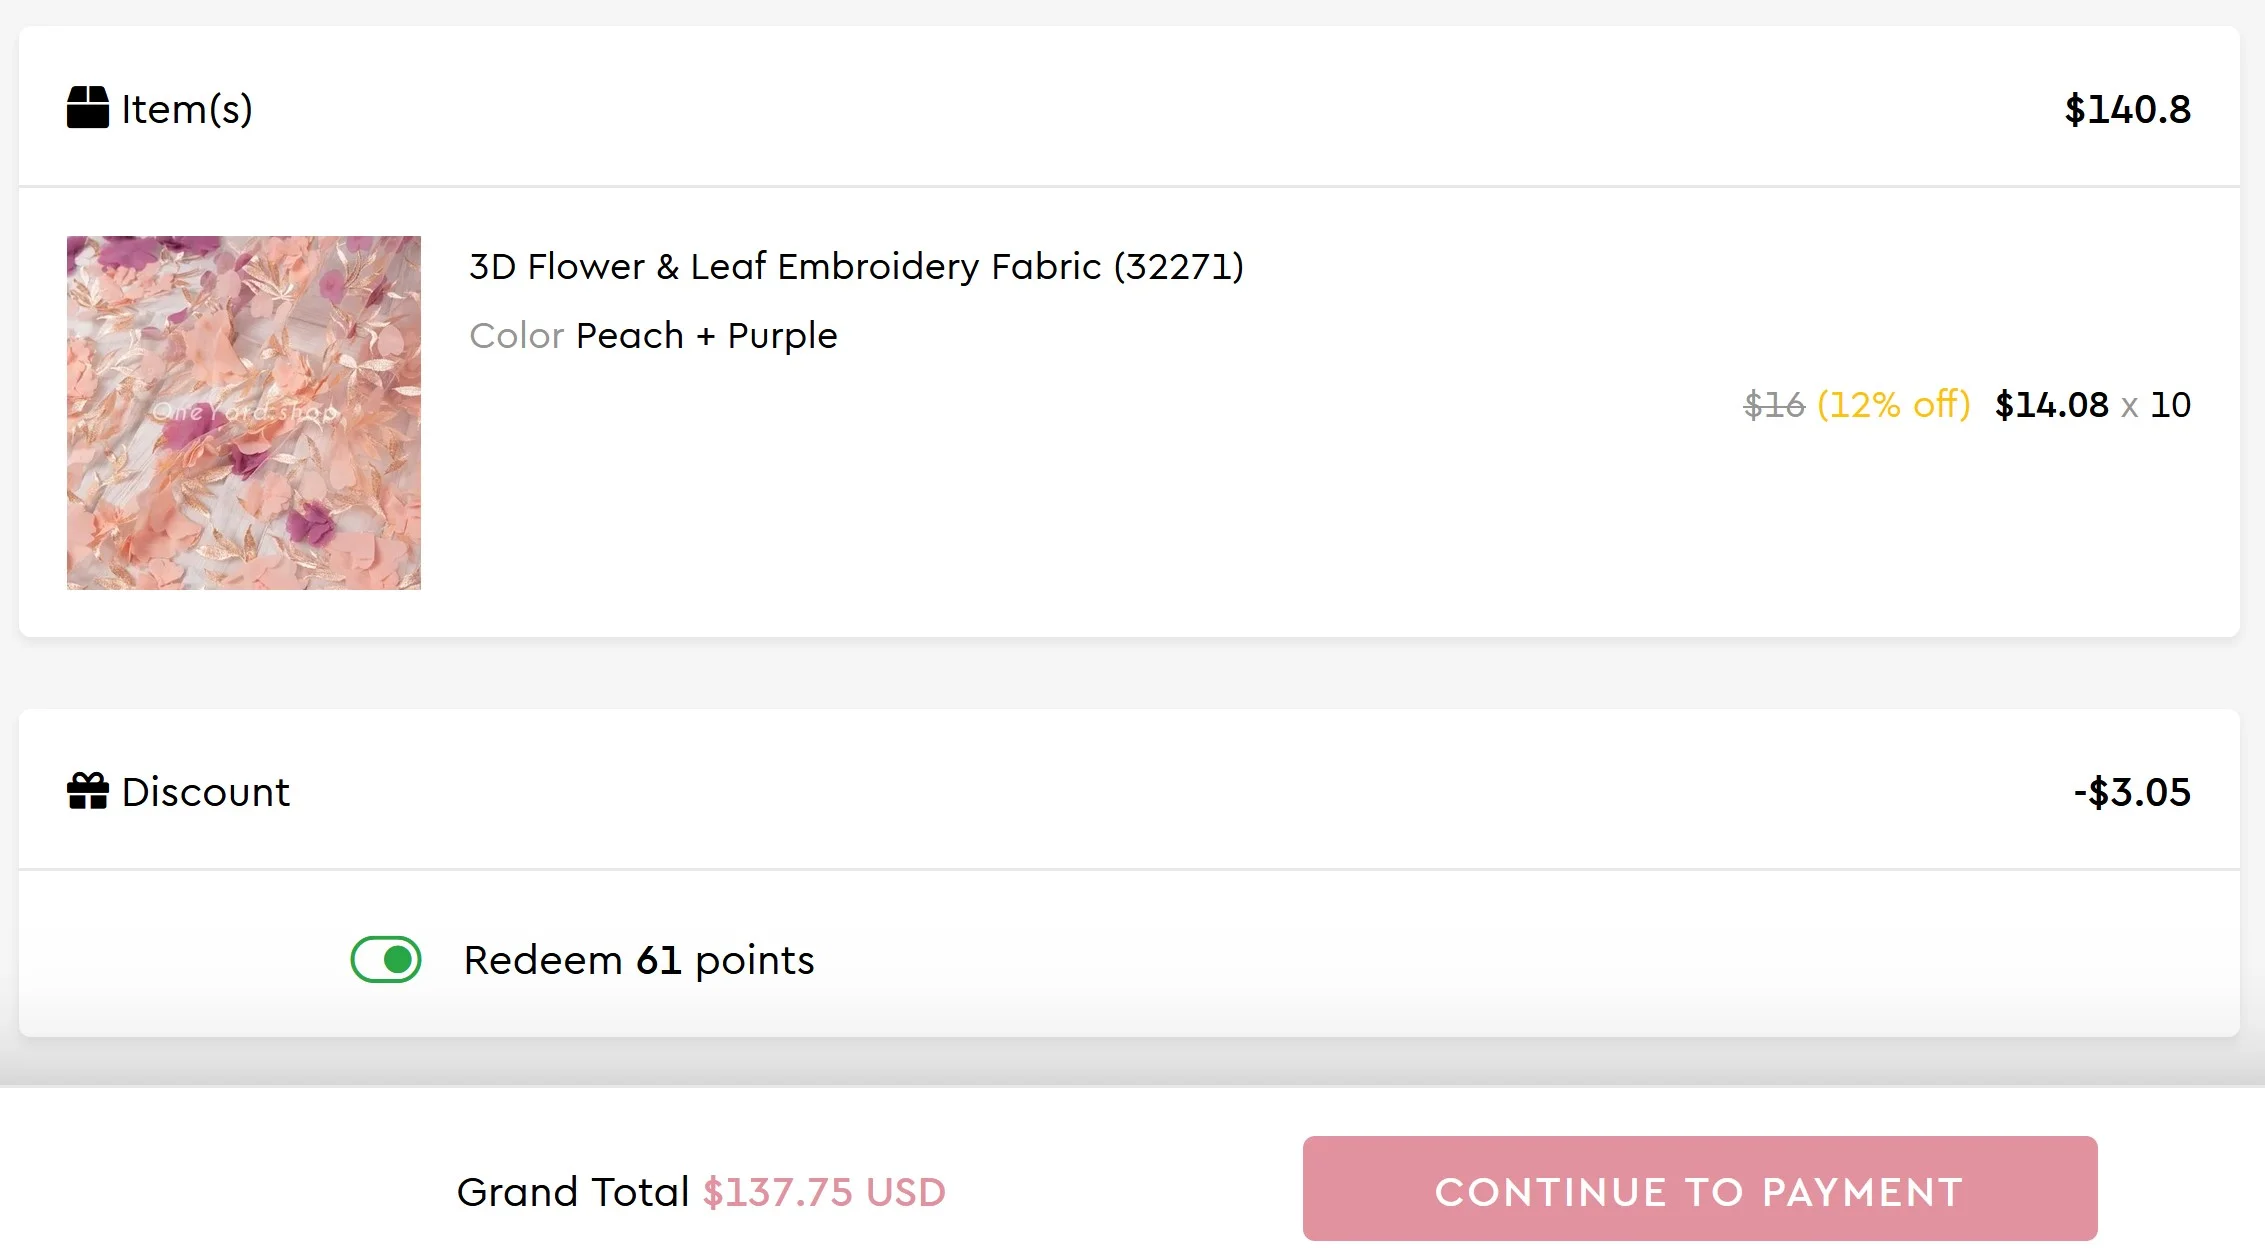2265x1260 pixels.
Task: Click the $14.08 unit price
Action: point(2051,405)
